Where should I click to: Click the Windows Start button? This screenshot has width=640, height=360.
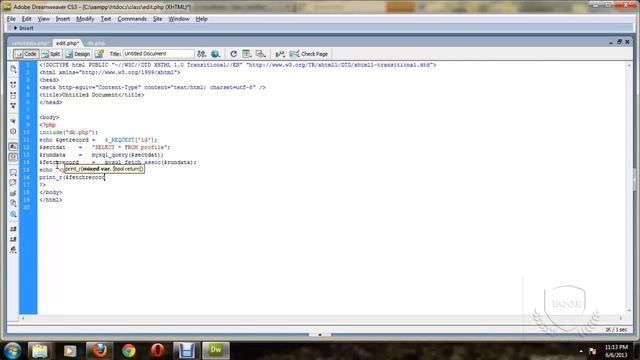[13, 351]
